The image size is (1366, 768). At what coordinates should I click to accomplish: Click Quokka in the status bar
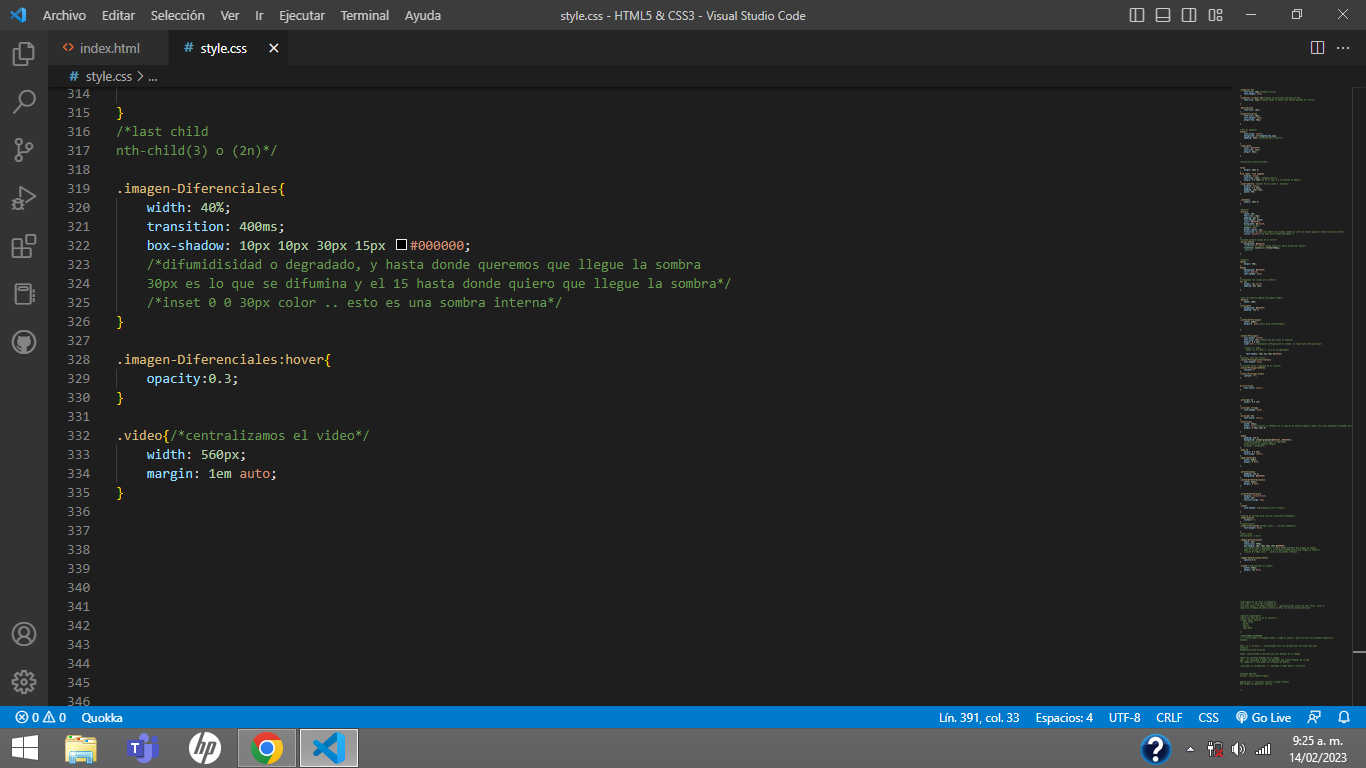102,717
